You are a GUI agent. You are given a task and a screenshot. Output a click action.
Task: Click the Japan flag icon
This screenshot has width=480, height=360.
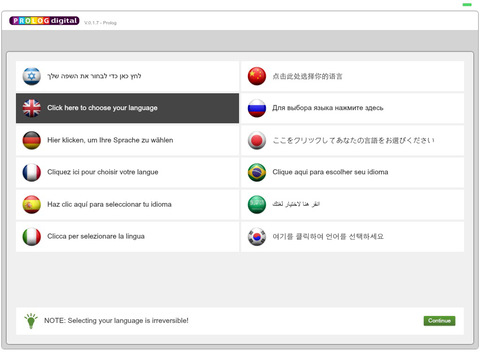click(x=257, y=140)
